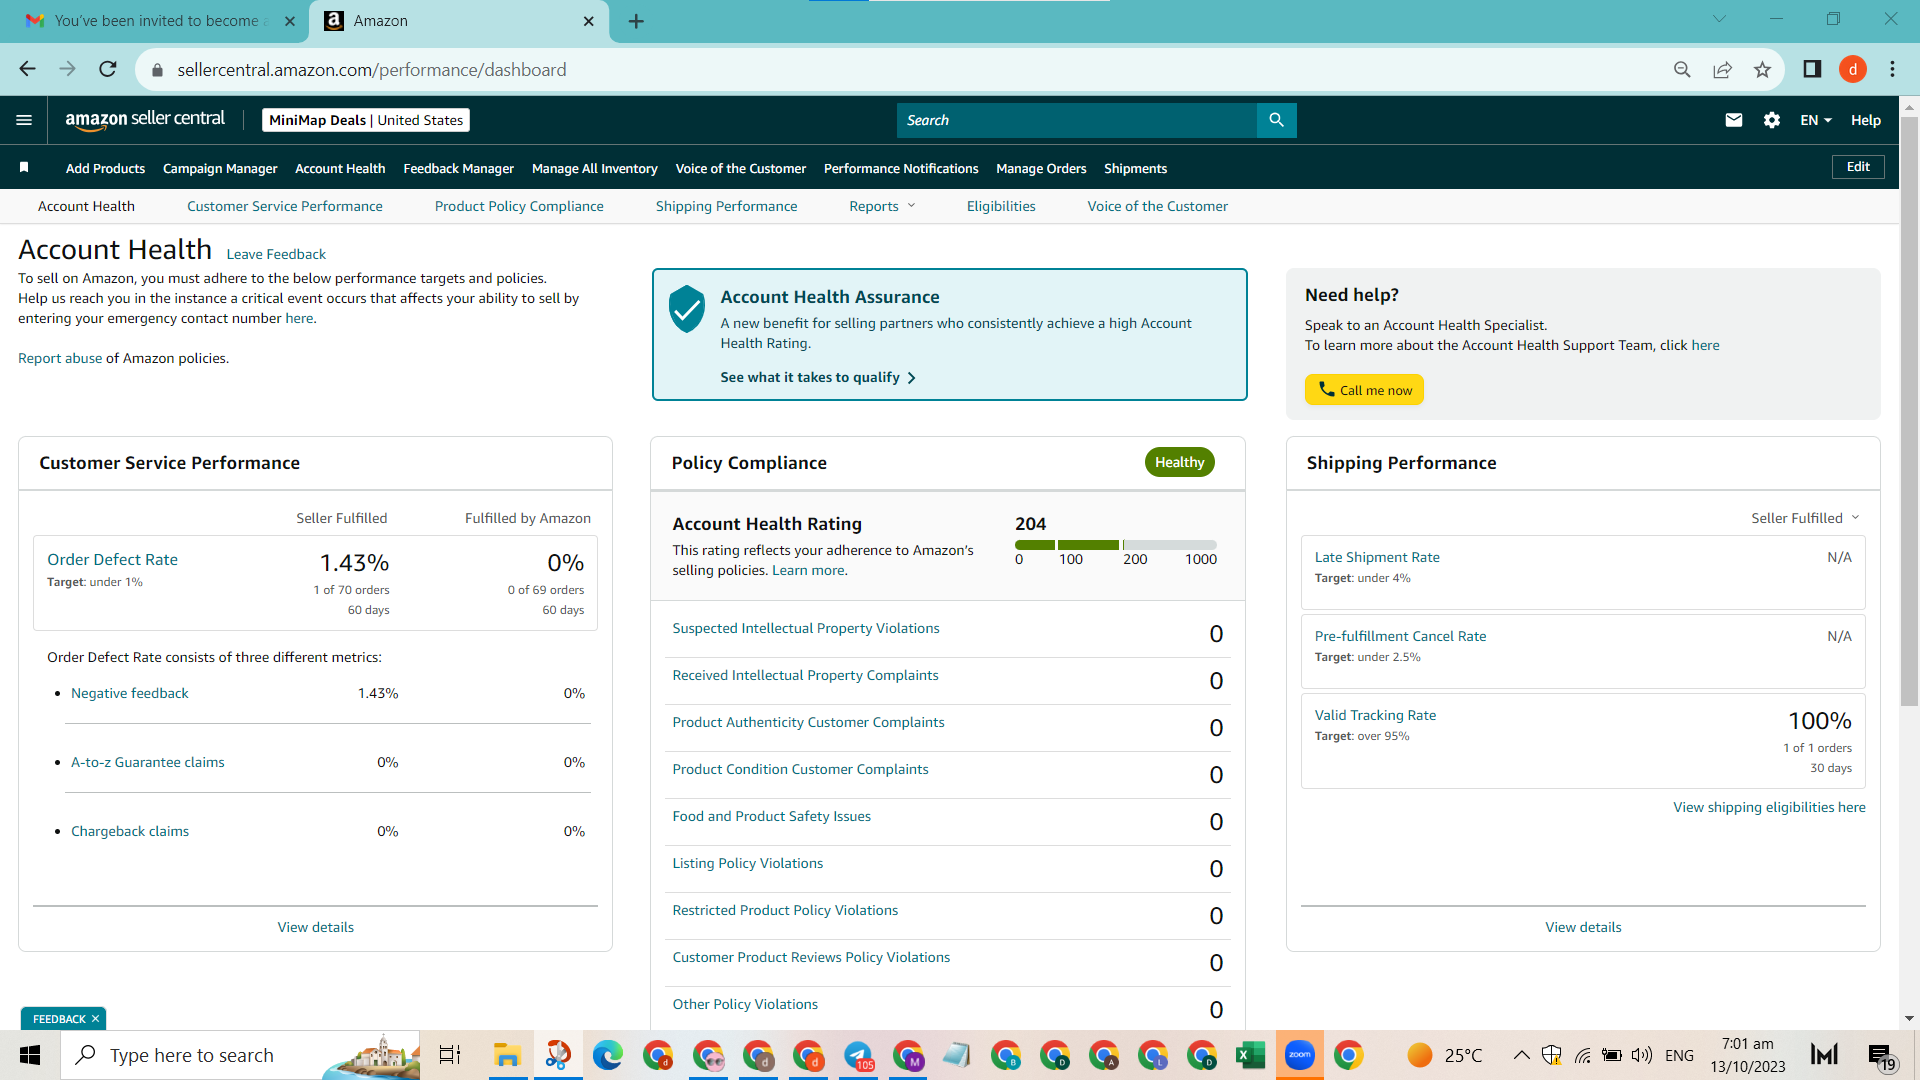Open Product Policy Compliance tab
The width and height of the screenshot is (1920, 1080).
tap(519, 206)
